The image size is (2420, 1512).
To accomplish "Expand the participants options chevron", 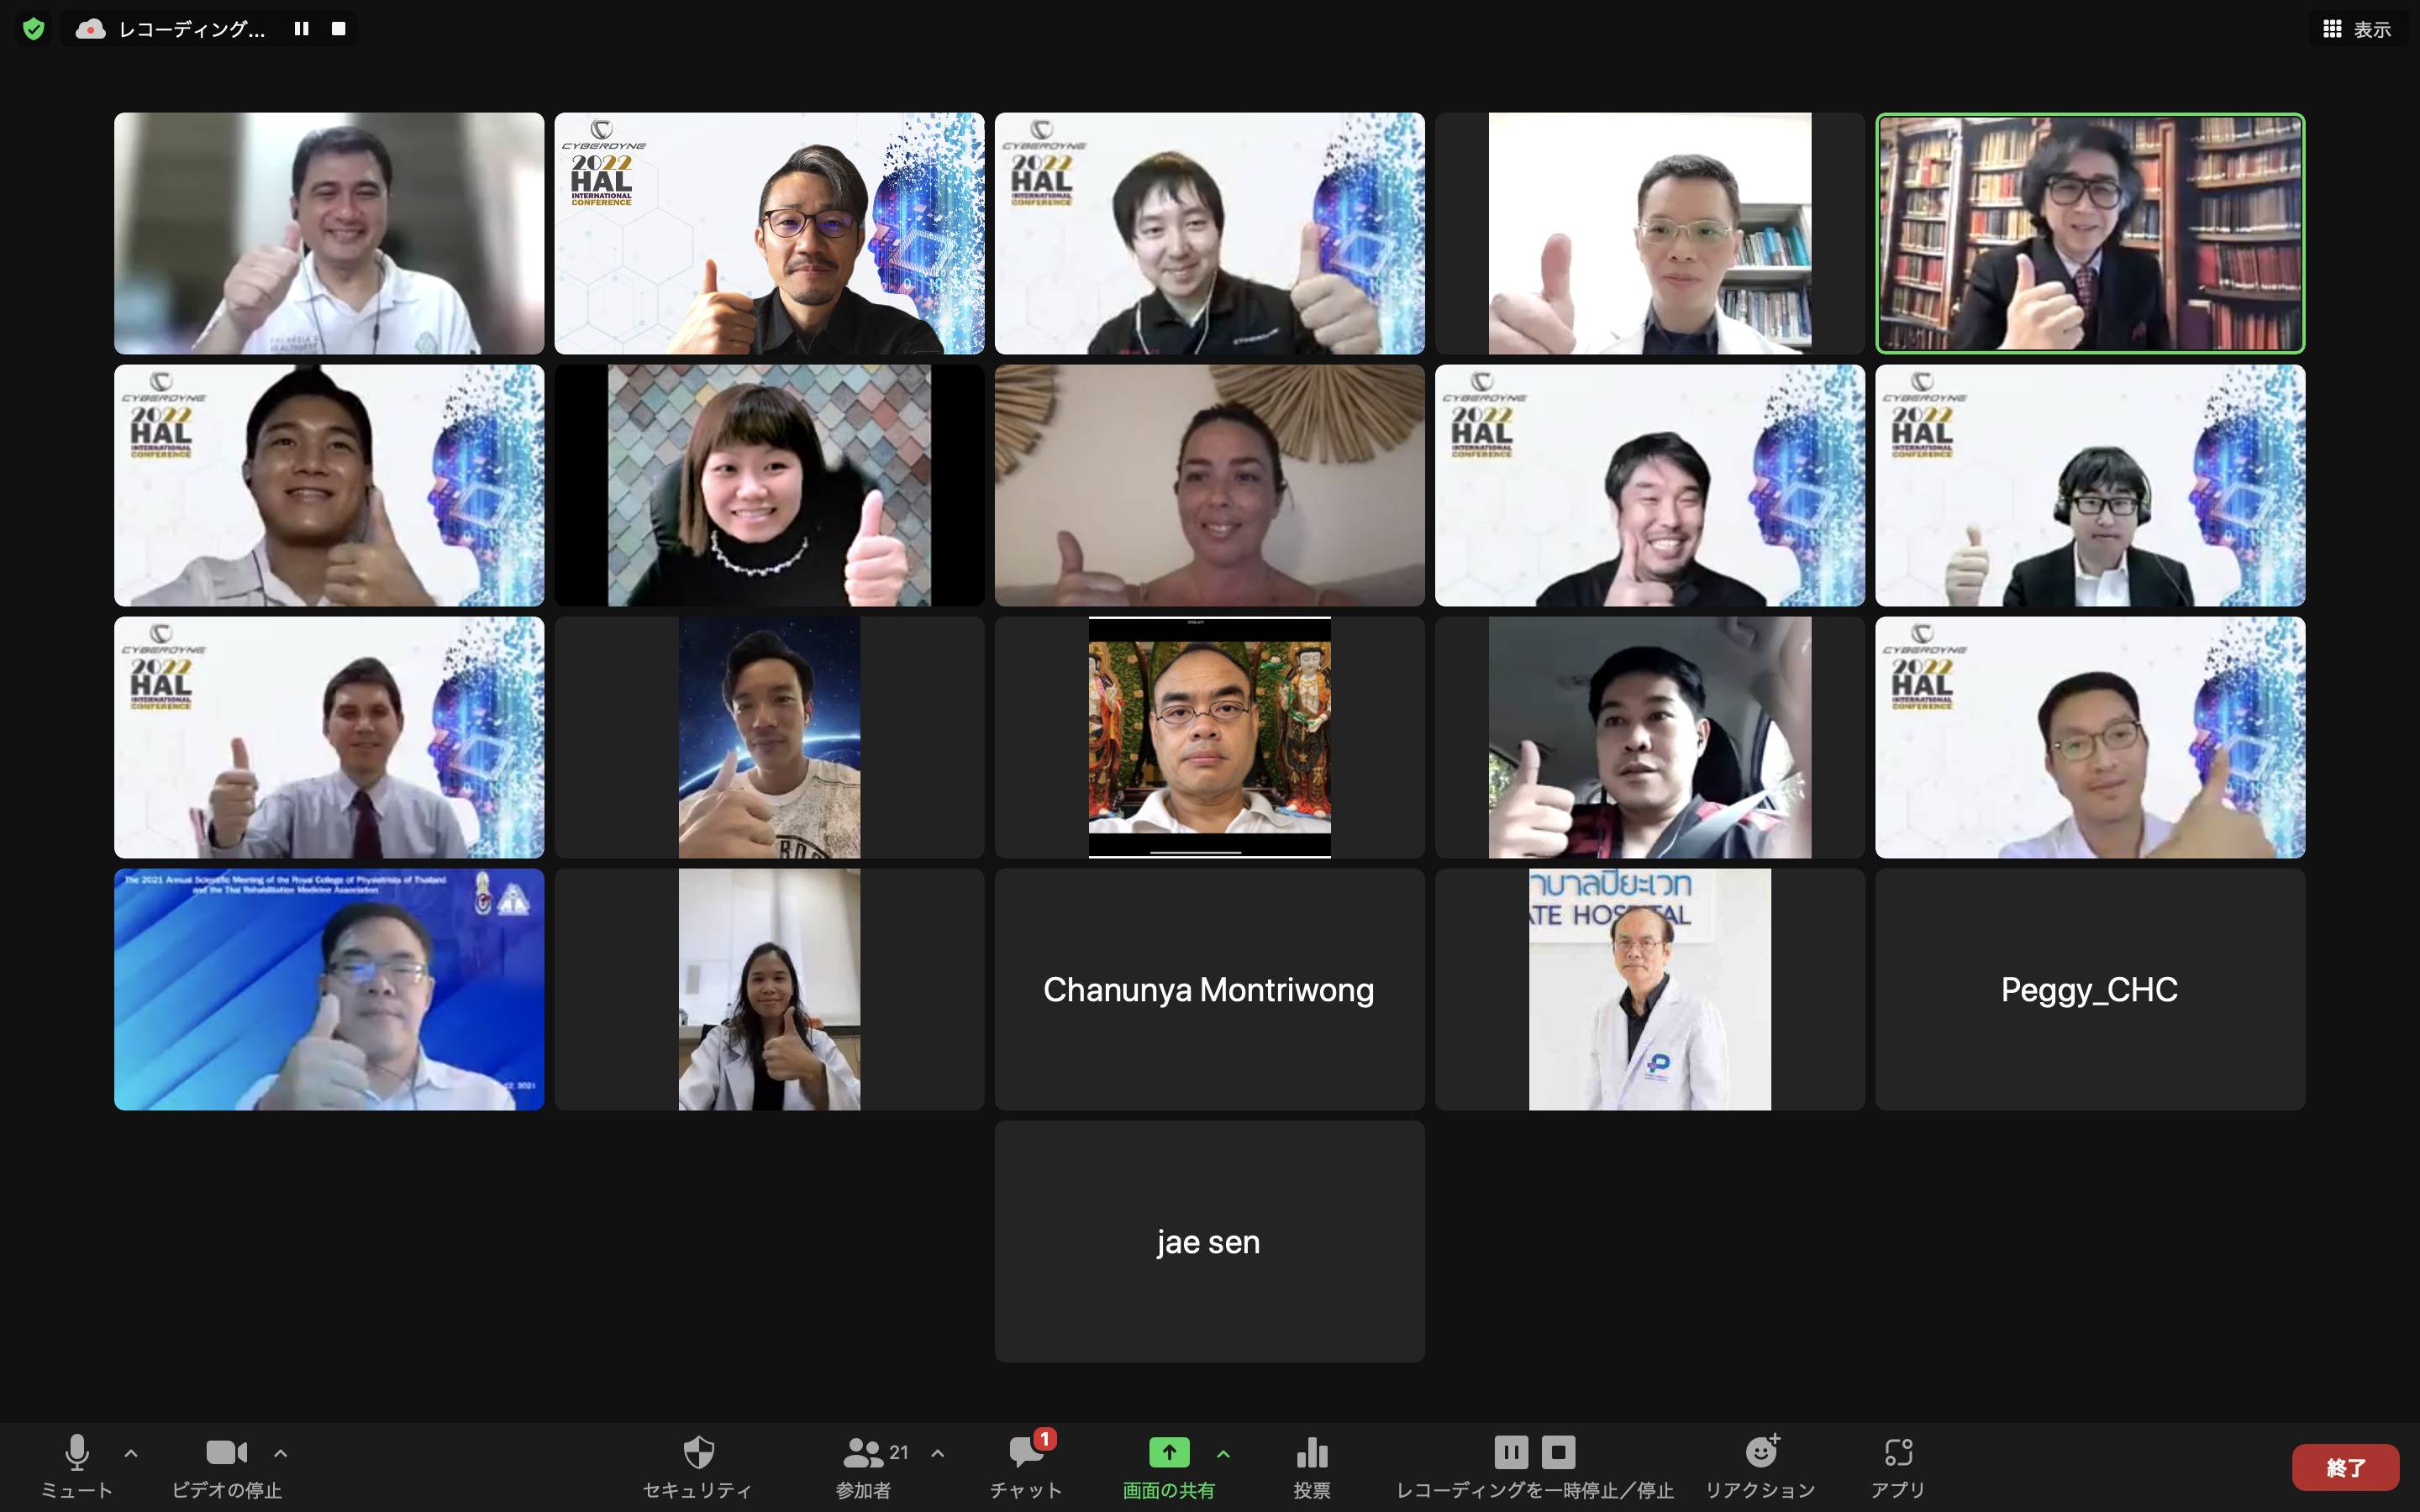I will 937,1453.
